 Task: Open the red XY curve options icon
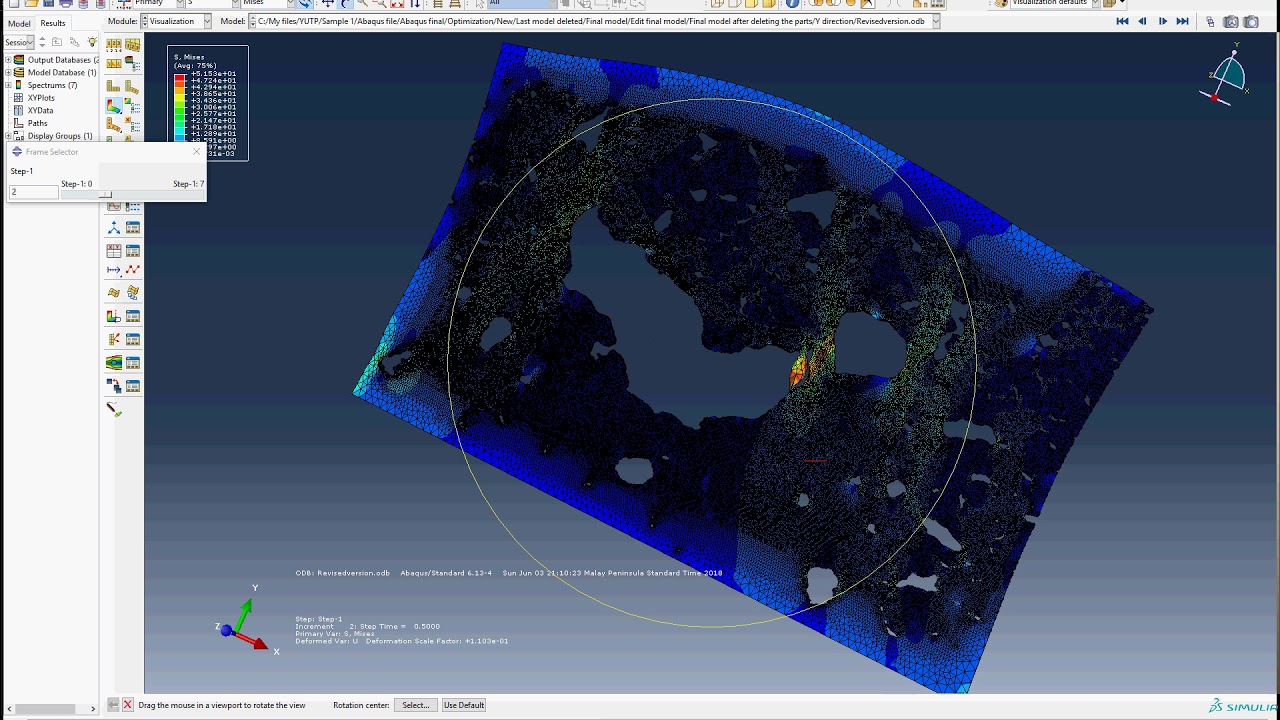(x=132, y=270)
